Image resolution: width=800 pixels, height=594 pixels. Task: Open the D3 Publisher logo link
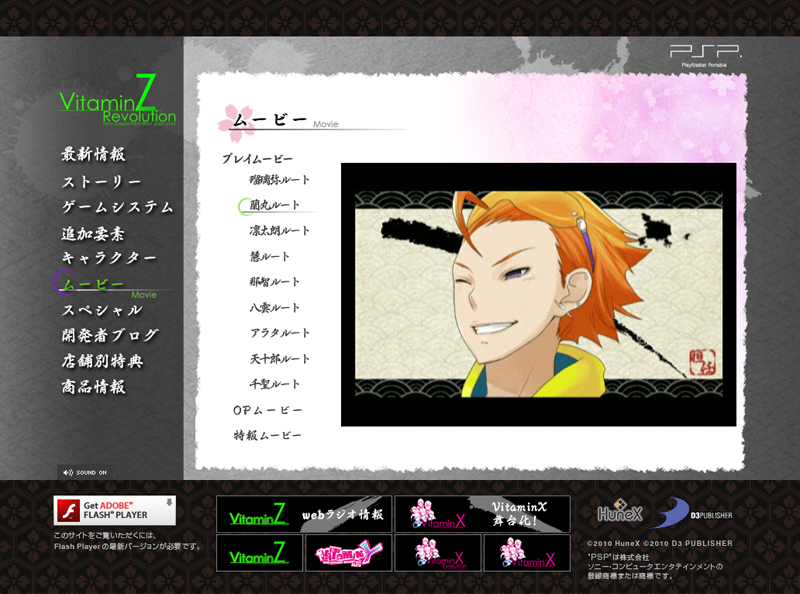(x=693, y=512)
